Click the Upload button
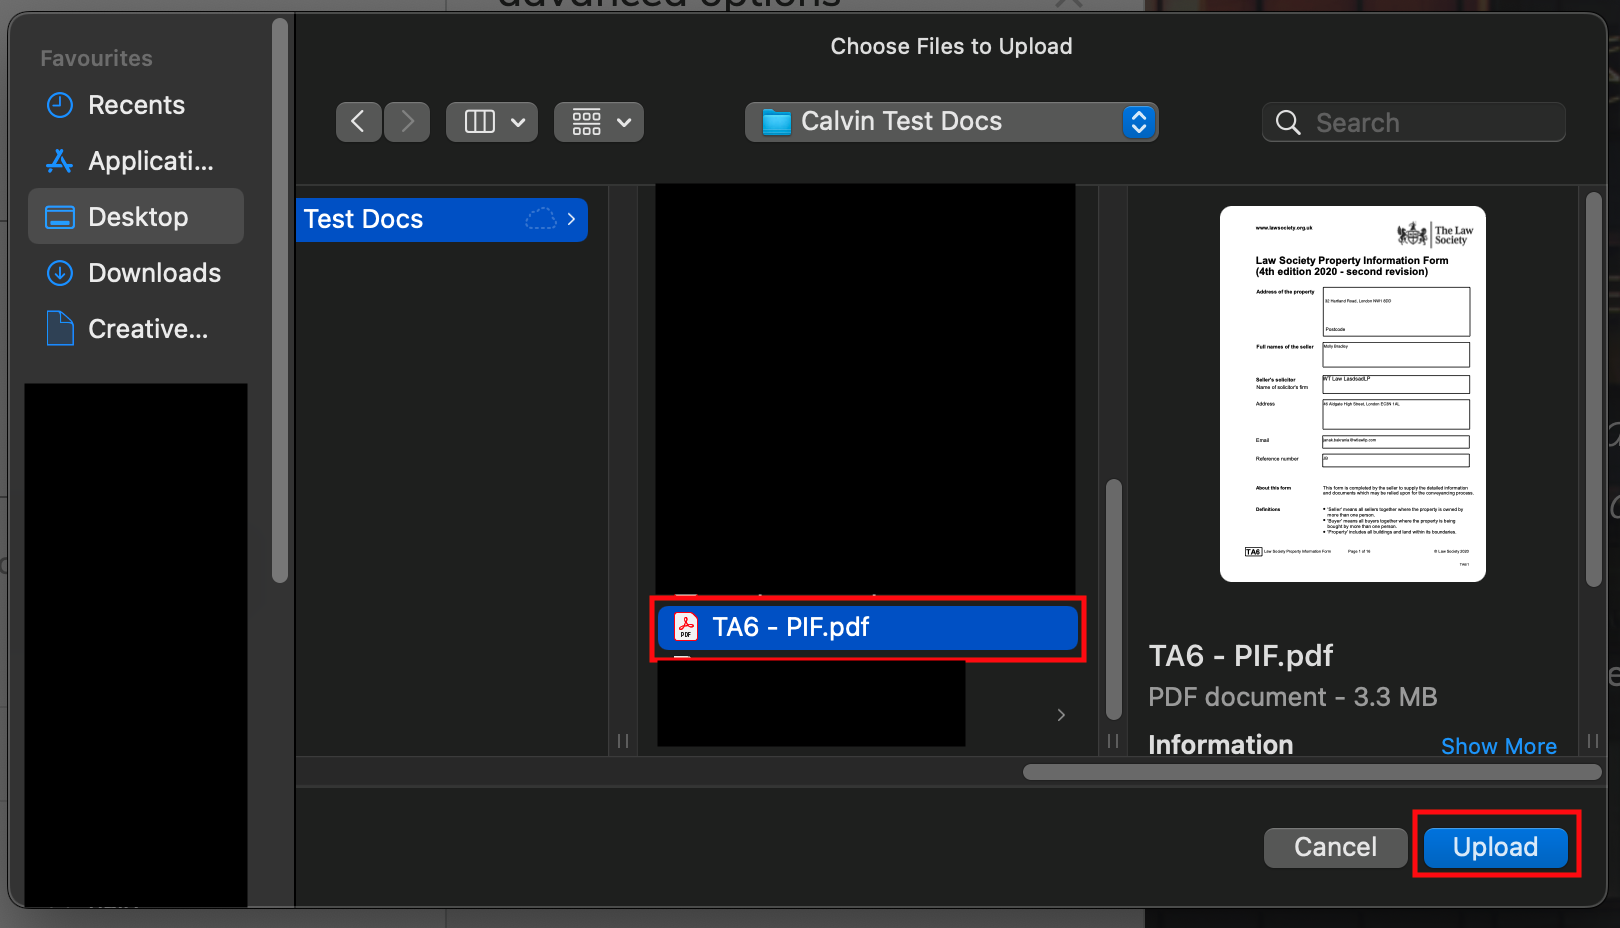This screenshot has height=928, width=1620. tap(1495, 847)
